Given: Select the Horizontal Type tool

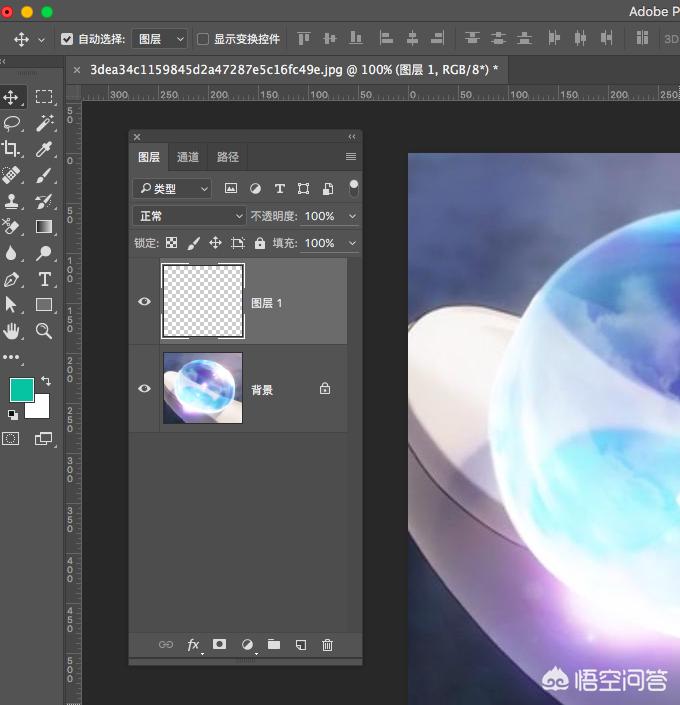Looking at the screenshot, I should tap(44, 279).
